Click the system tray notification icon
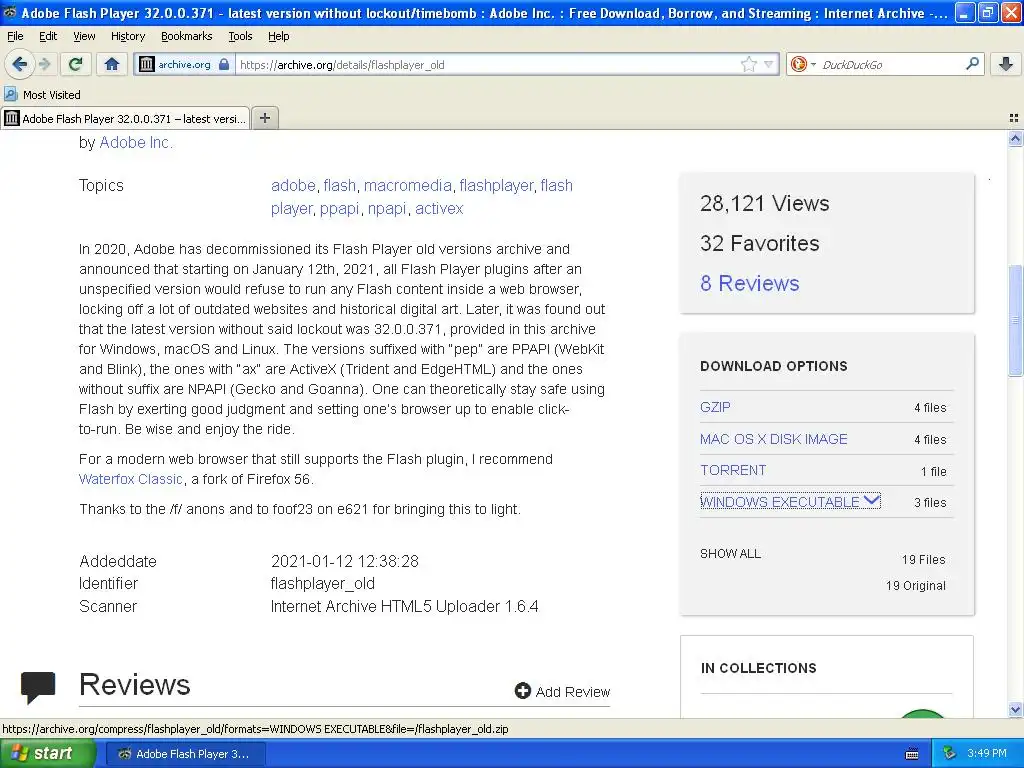 coord(950,753)
